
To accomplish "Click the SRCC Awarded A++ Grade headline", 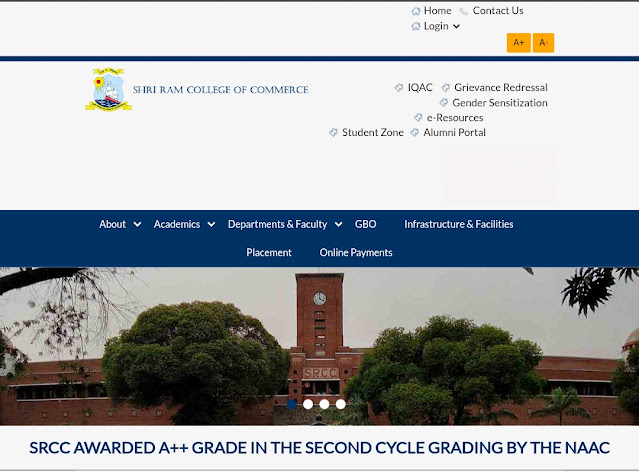I will click(320, 448).
